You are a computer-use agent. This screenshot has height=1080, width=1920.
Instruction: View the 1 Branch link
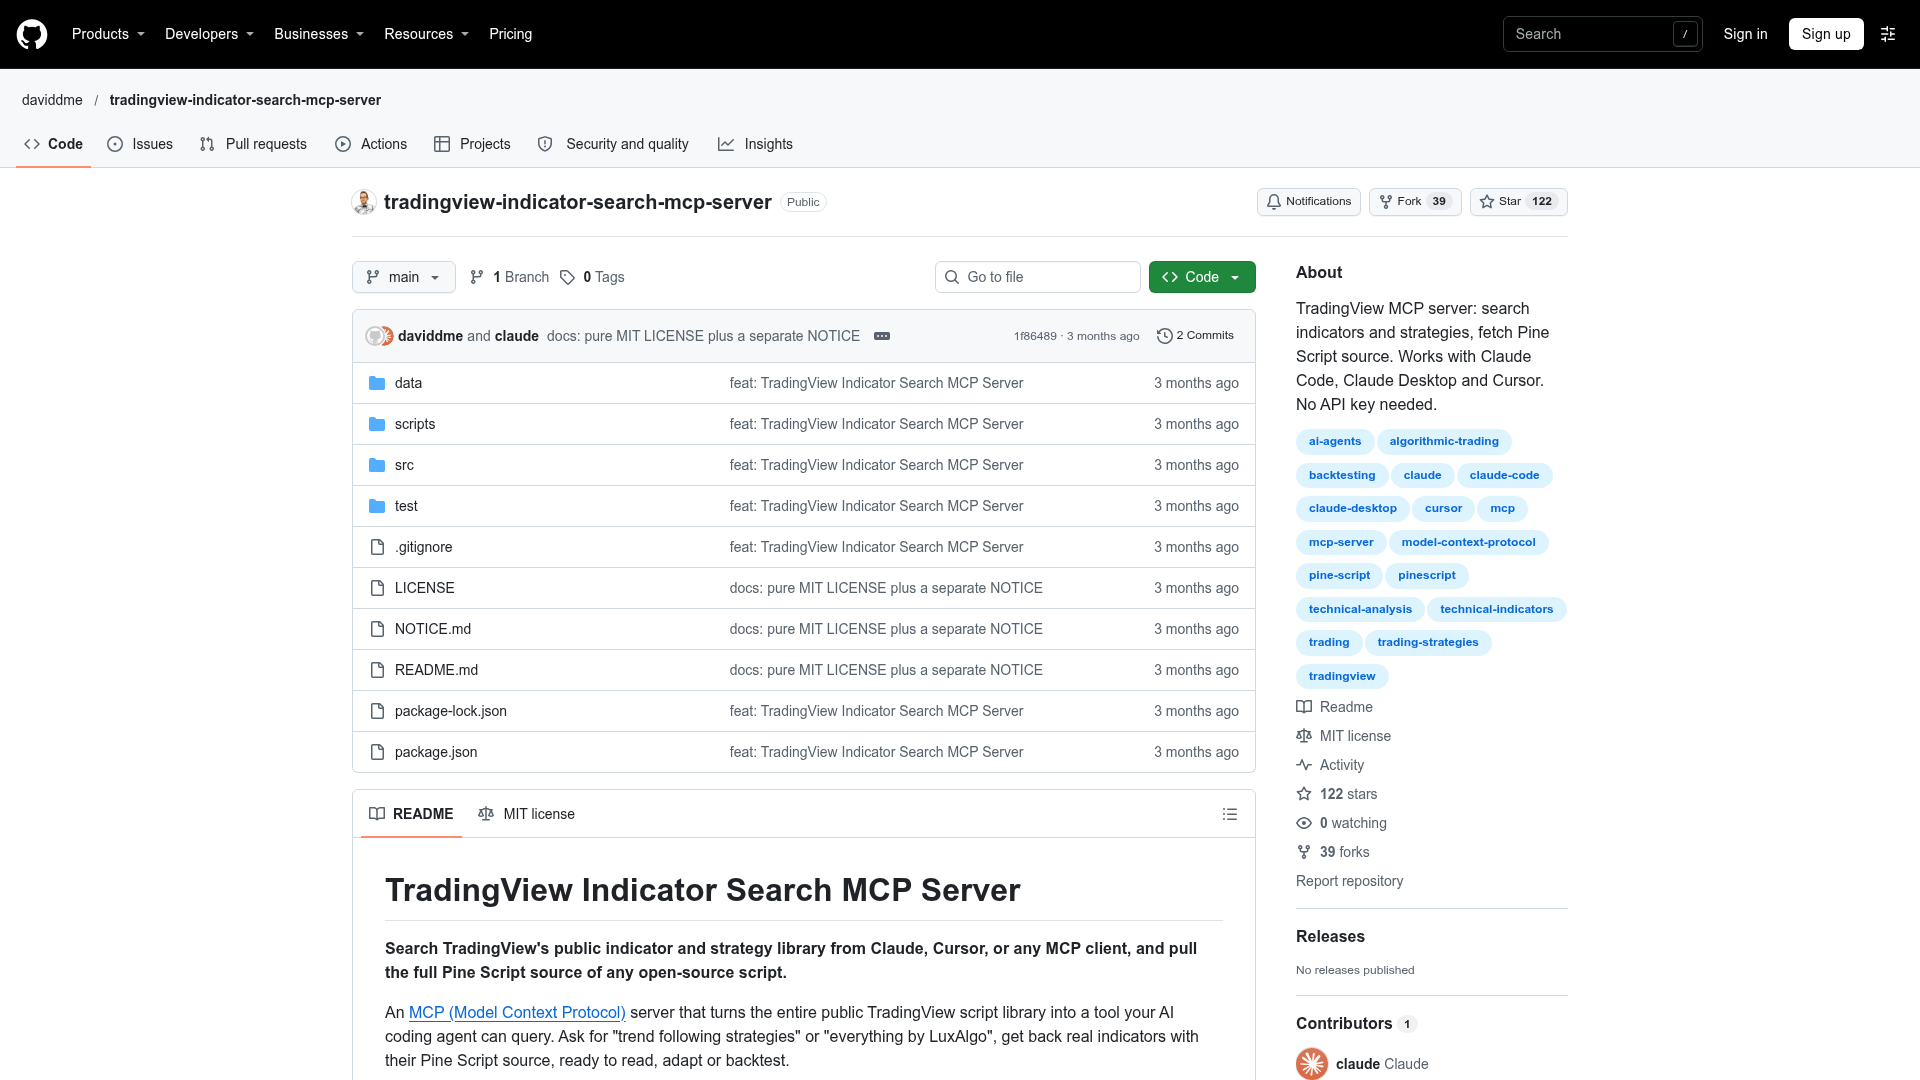(x=510, y=277)
